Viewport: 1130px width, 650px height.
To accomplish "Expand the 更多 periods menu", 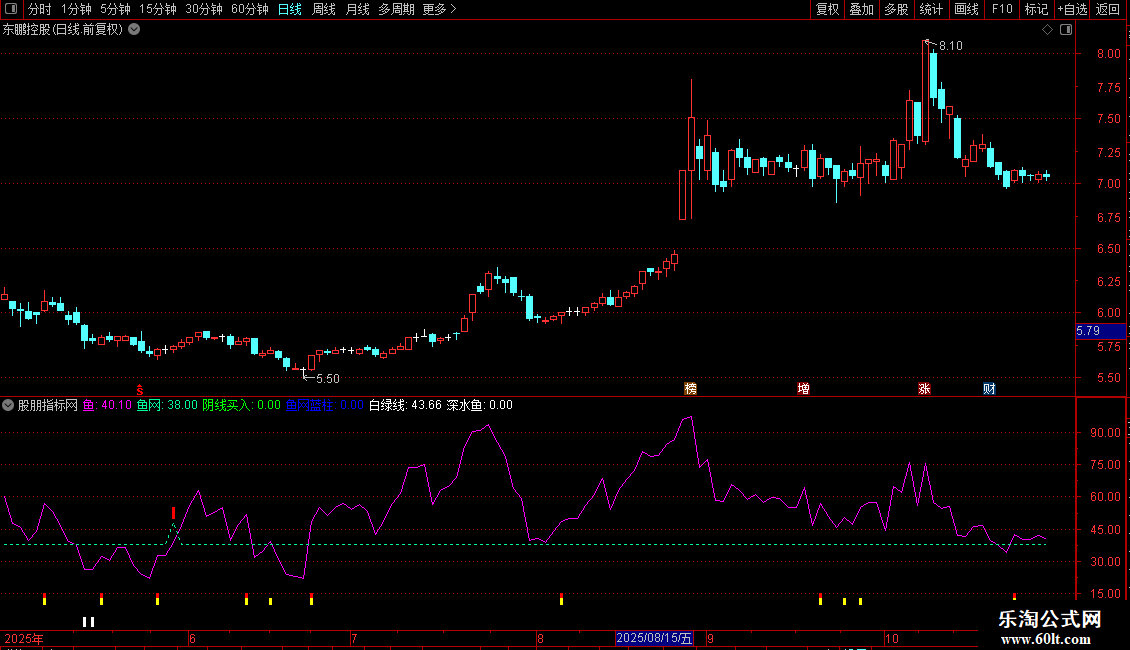I will pos(440,9).
